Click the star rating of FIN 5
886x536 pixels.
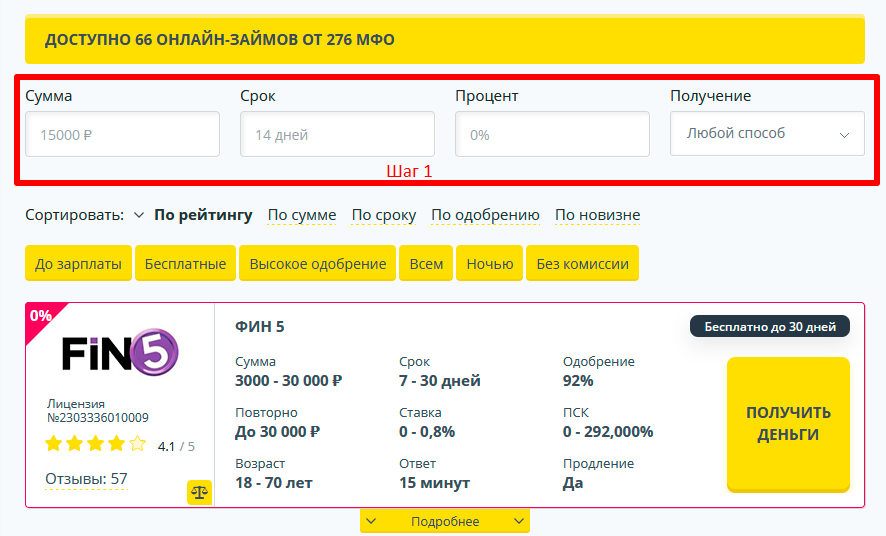click(96, 445)
